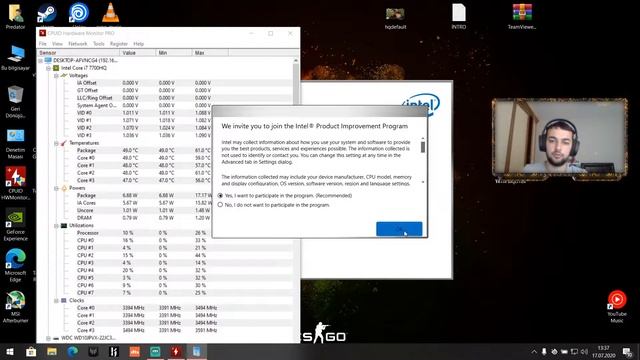Click the red lightning app on taskbar
Viewport: 640px width, 360px height.
pos(176,351)
